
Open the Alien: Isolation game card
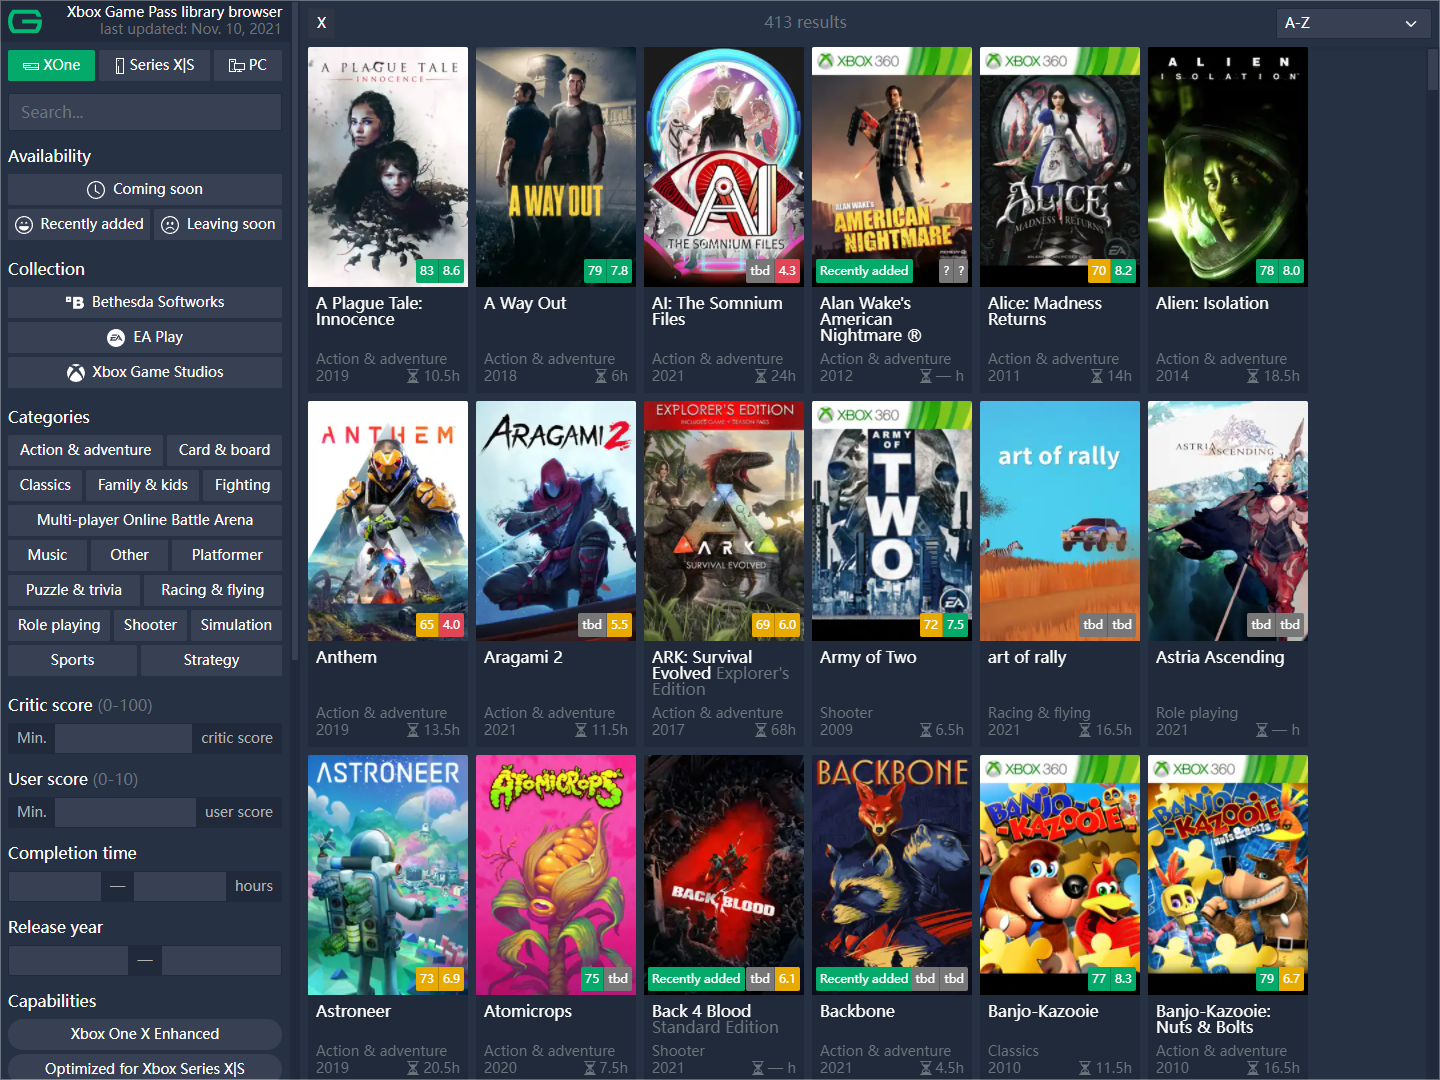1227,166
